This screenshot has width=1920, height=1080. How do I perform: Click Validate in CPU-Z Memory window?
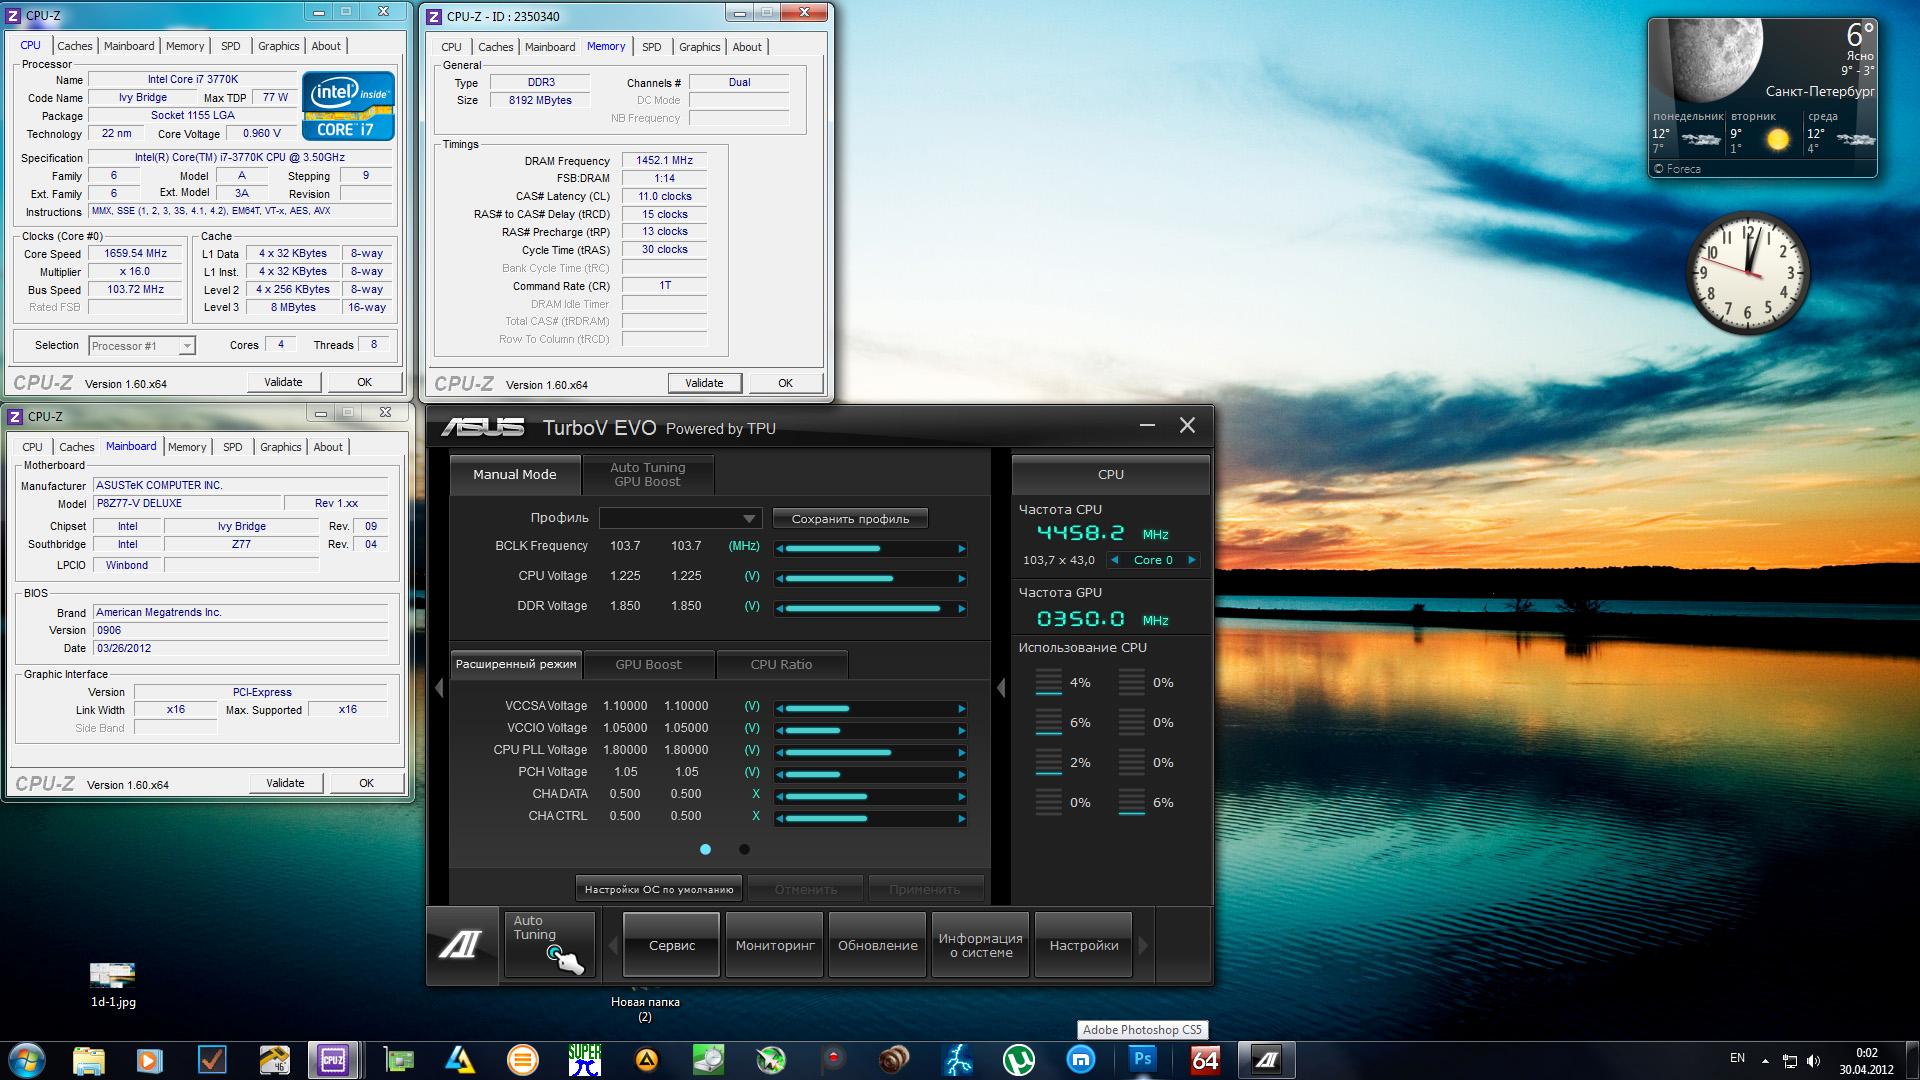[x=704, y=383]
